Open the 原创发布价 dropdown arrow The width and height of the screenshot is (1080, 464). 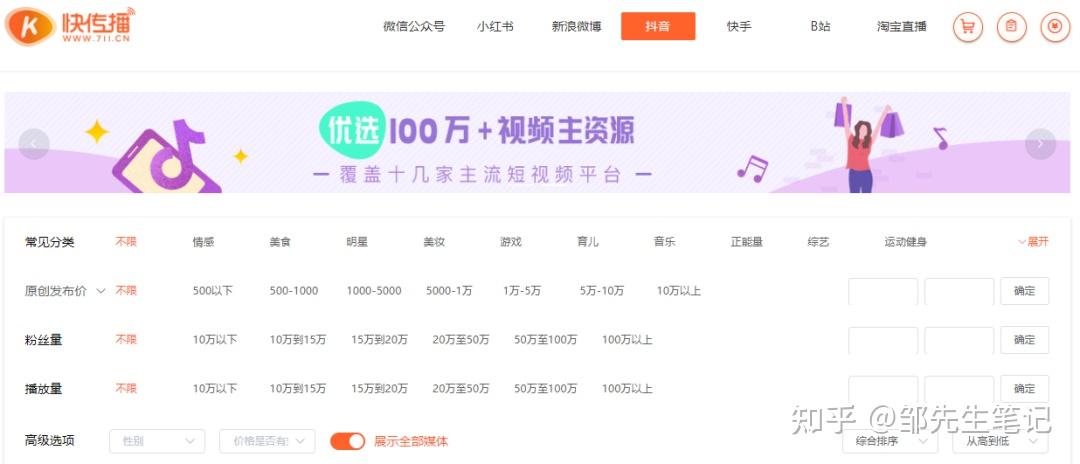[101, 291]
